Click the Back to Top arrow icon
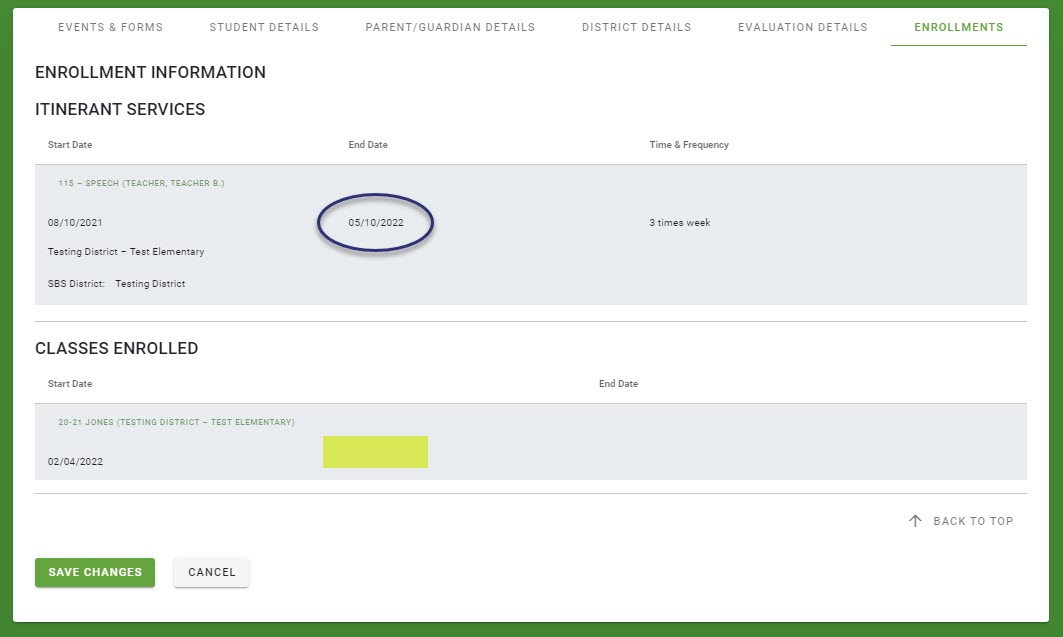The height and width of the screenshot is (637, 1063). (915, 520)
